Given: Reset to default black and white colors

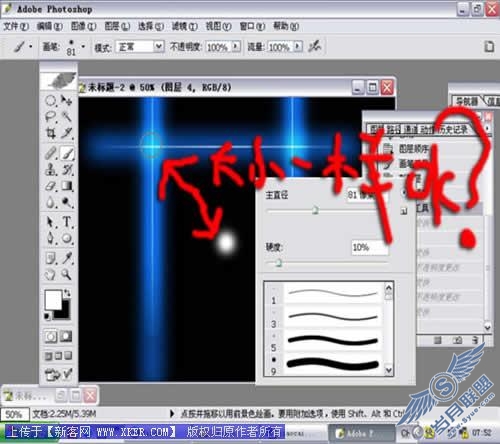Looking at the screenshot, I should (x=48, y=316).
